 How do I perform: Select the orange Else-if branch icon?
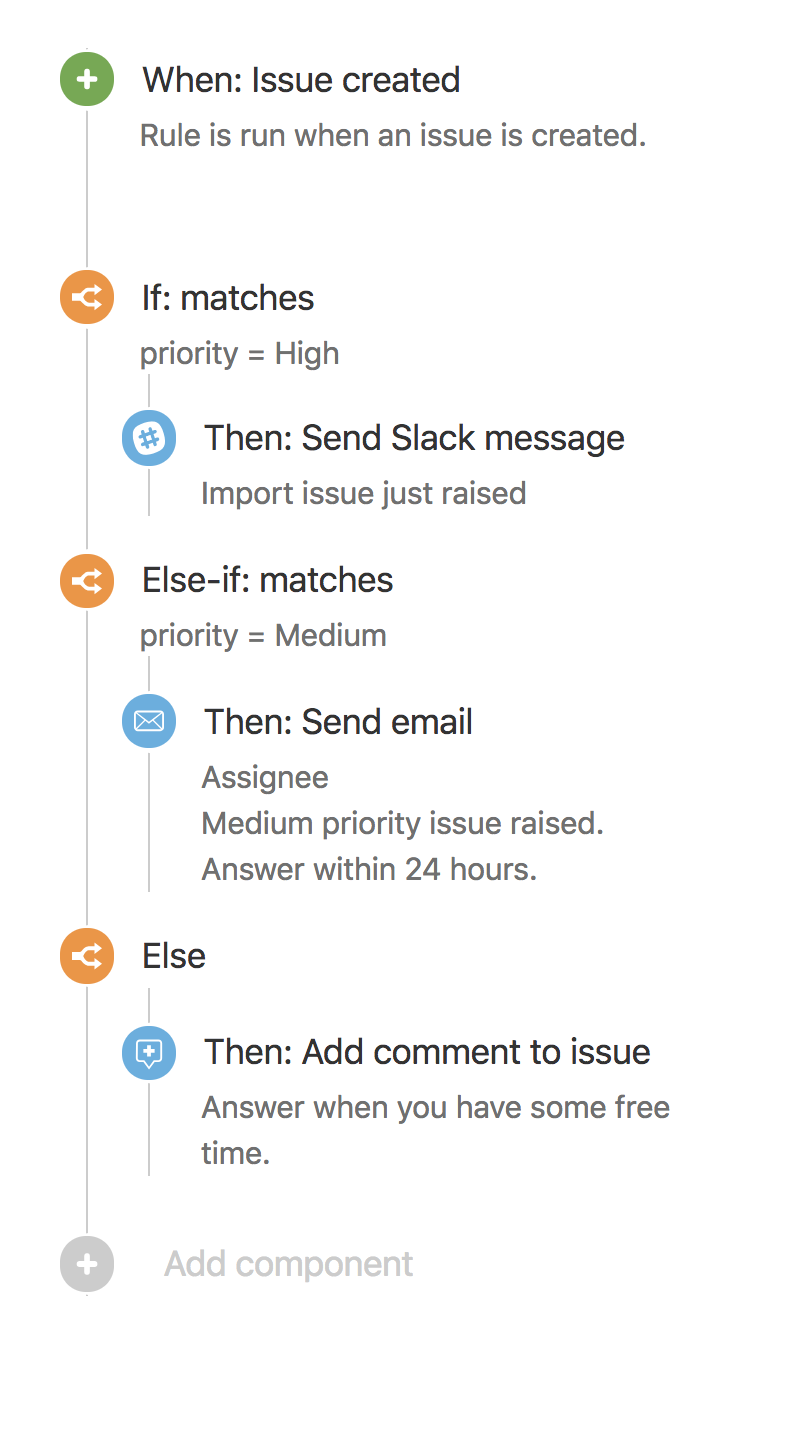[87, 580]
